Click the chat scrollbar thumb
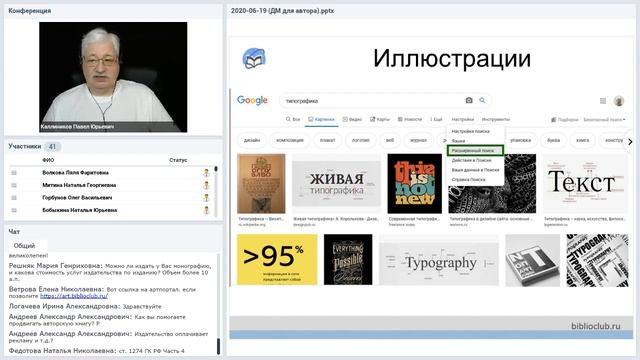The image size is (640, 360). (218, 346)
